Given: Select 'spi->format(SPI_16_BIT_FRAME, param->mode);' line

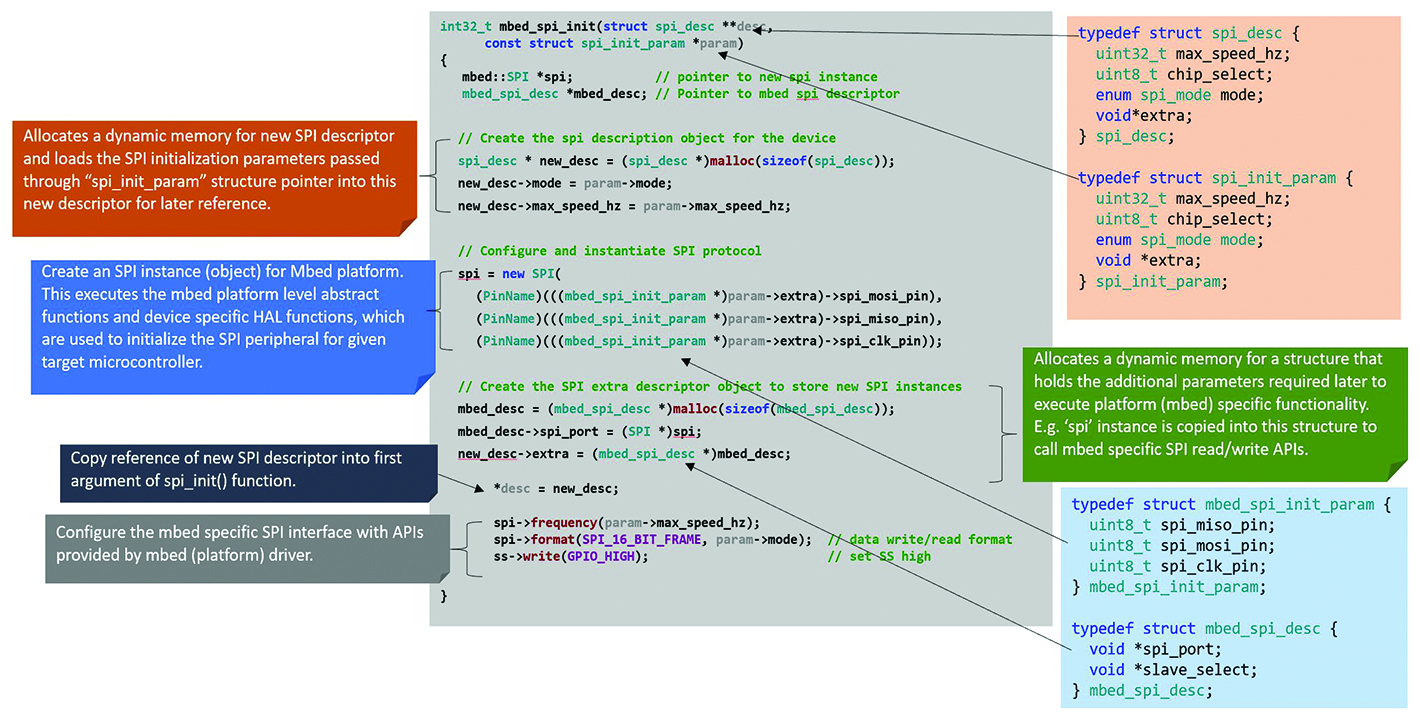Looking at the screenshot, I should [653, 540].
